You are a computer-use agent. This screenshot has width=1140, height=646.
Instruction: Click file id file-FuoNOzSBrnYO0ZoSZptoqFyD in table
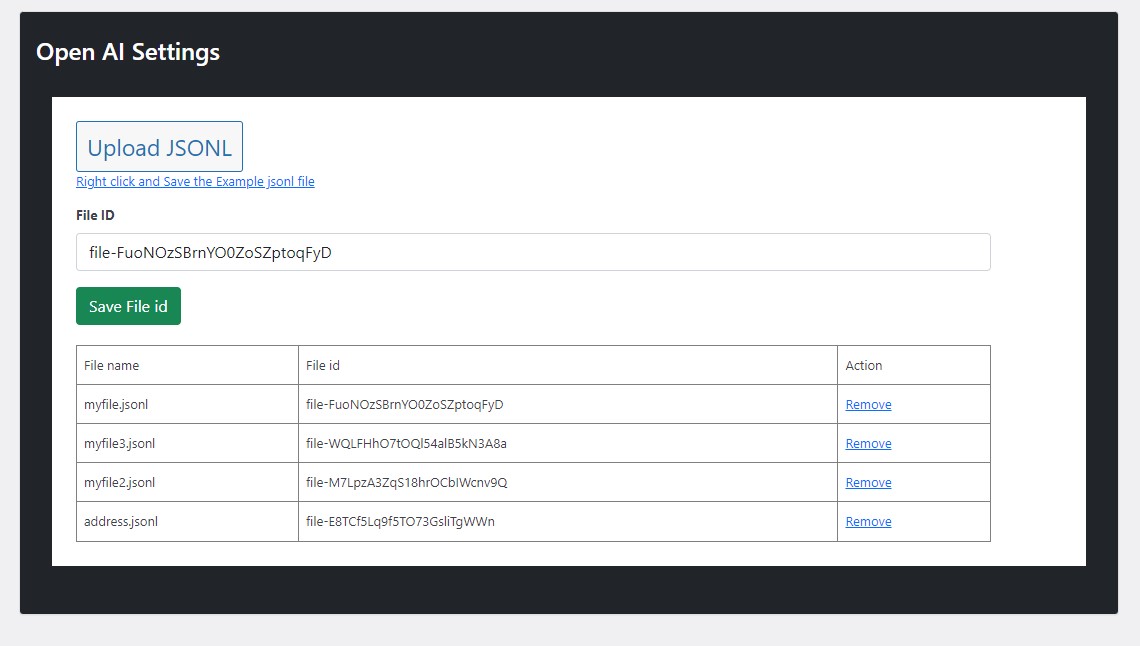pyautogui.click(x=404, y=405)
